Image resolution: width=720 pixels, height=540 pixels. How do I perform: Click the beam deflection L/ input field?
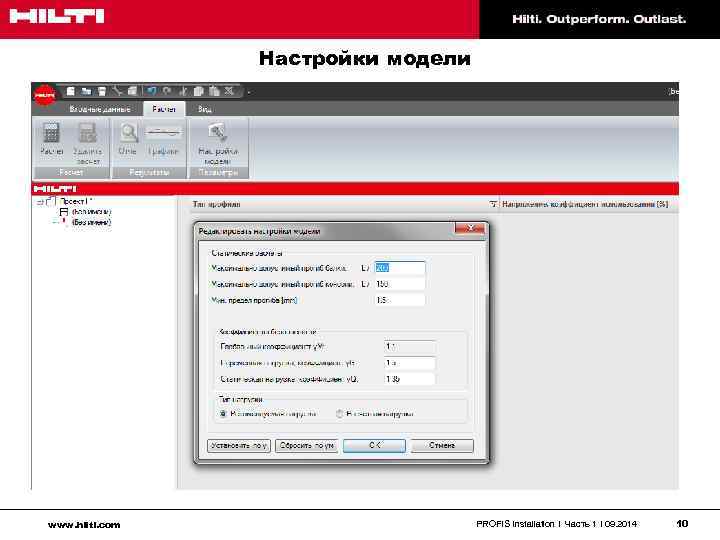(x=399, y=268)
